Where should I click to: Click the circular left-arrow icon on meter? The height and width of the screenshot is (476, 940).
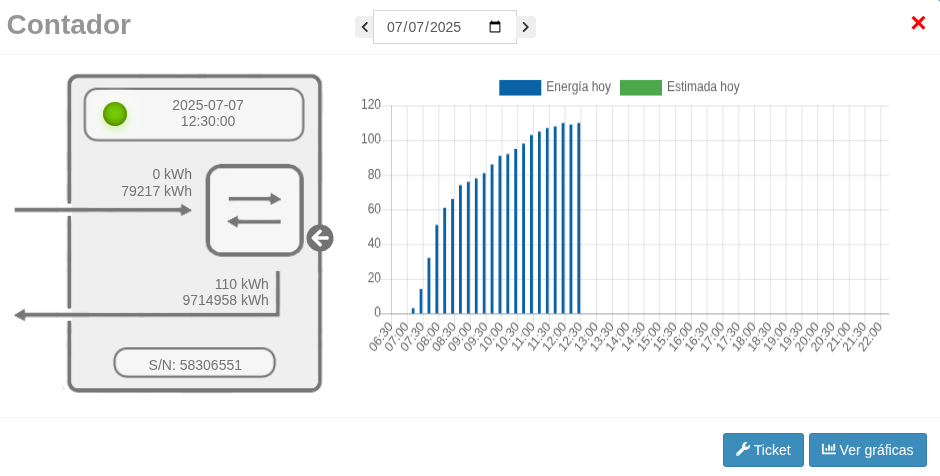click(320, 238)
